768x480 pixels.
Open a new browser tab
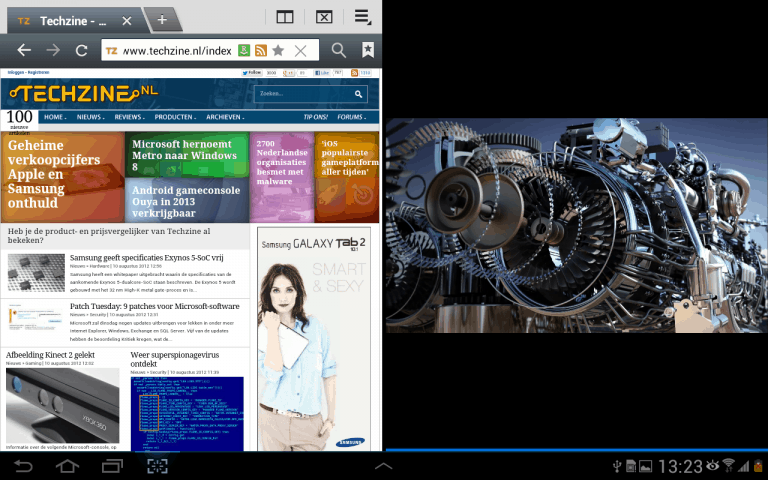(x=162, y=20)
